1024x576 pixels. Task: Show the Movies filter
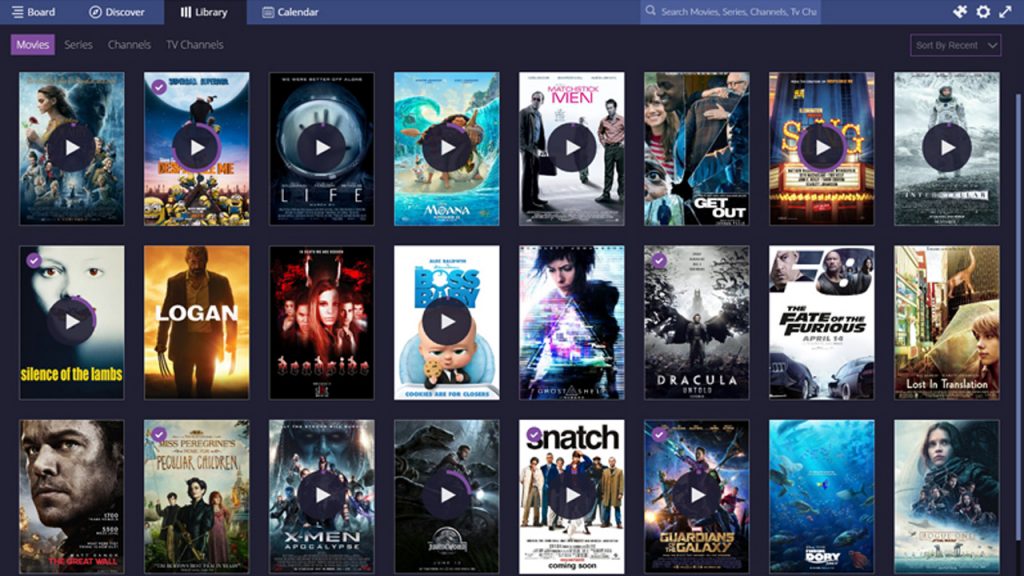coord(33,44)
